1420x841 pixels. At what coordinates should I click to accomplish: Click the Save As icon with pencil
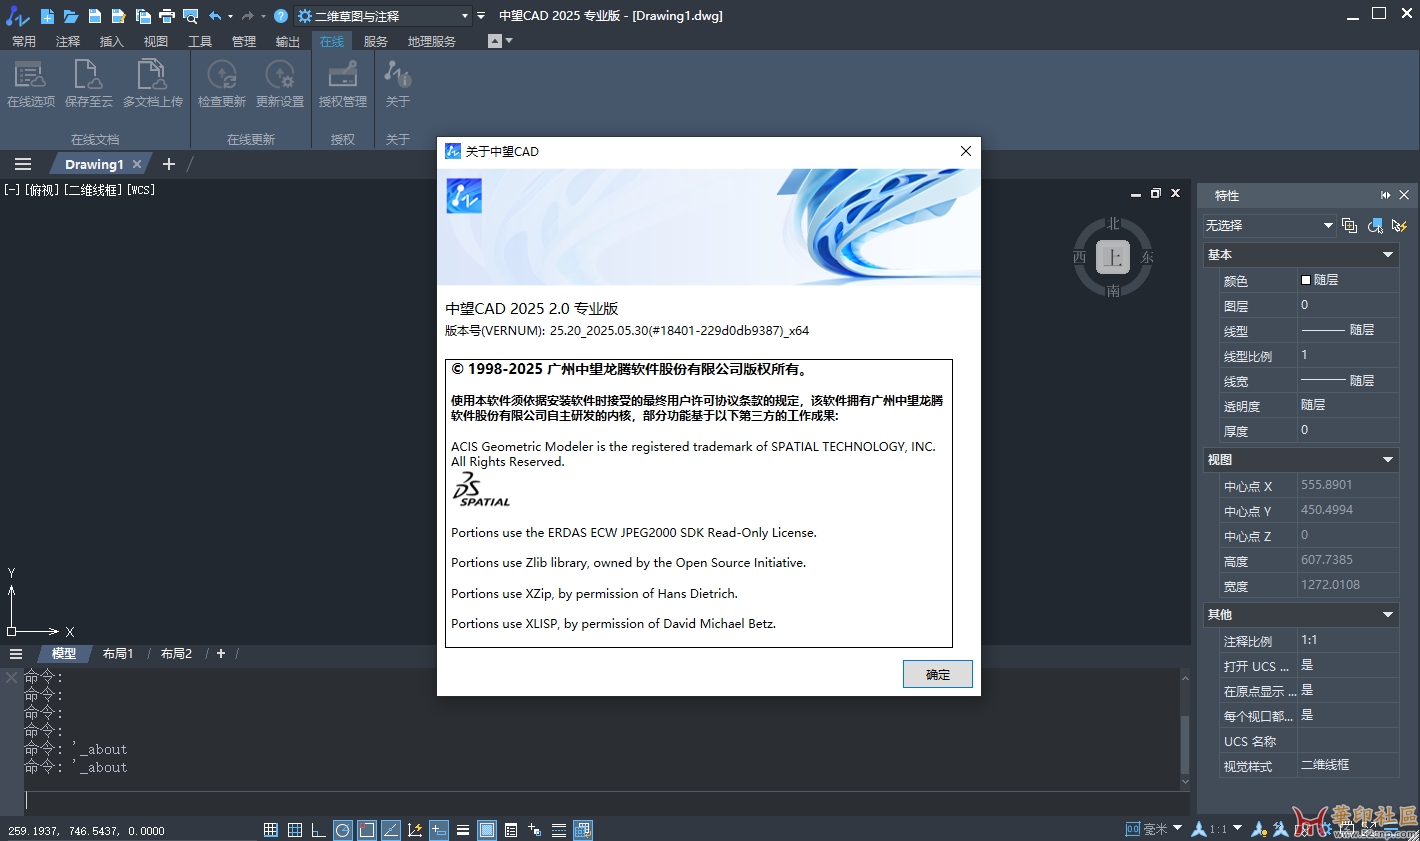(x=118, y=16)
